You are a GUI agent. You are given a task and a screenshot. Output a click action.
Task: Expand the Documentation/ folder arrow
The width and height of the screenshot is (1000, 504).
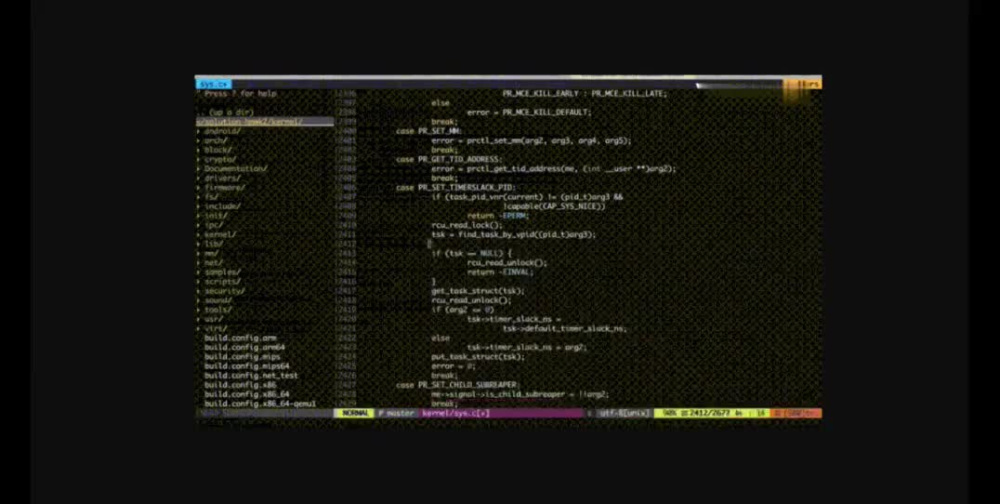coord(198,169)
